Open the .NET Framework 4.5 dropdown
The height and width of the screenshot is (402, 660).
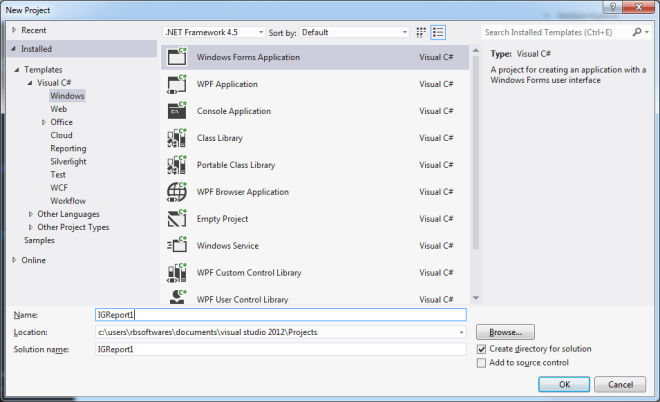pyautogui.click(x=214, y=32)
